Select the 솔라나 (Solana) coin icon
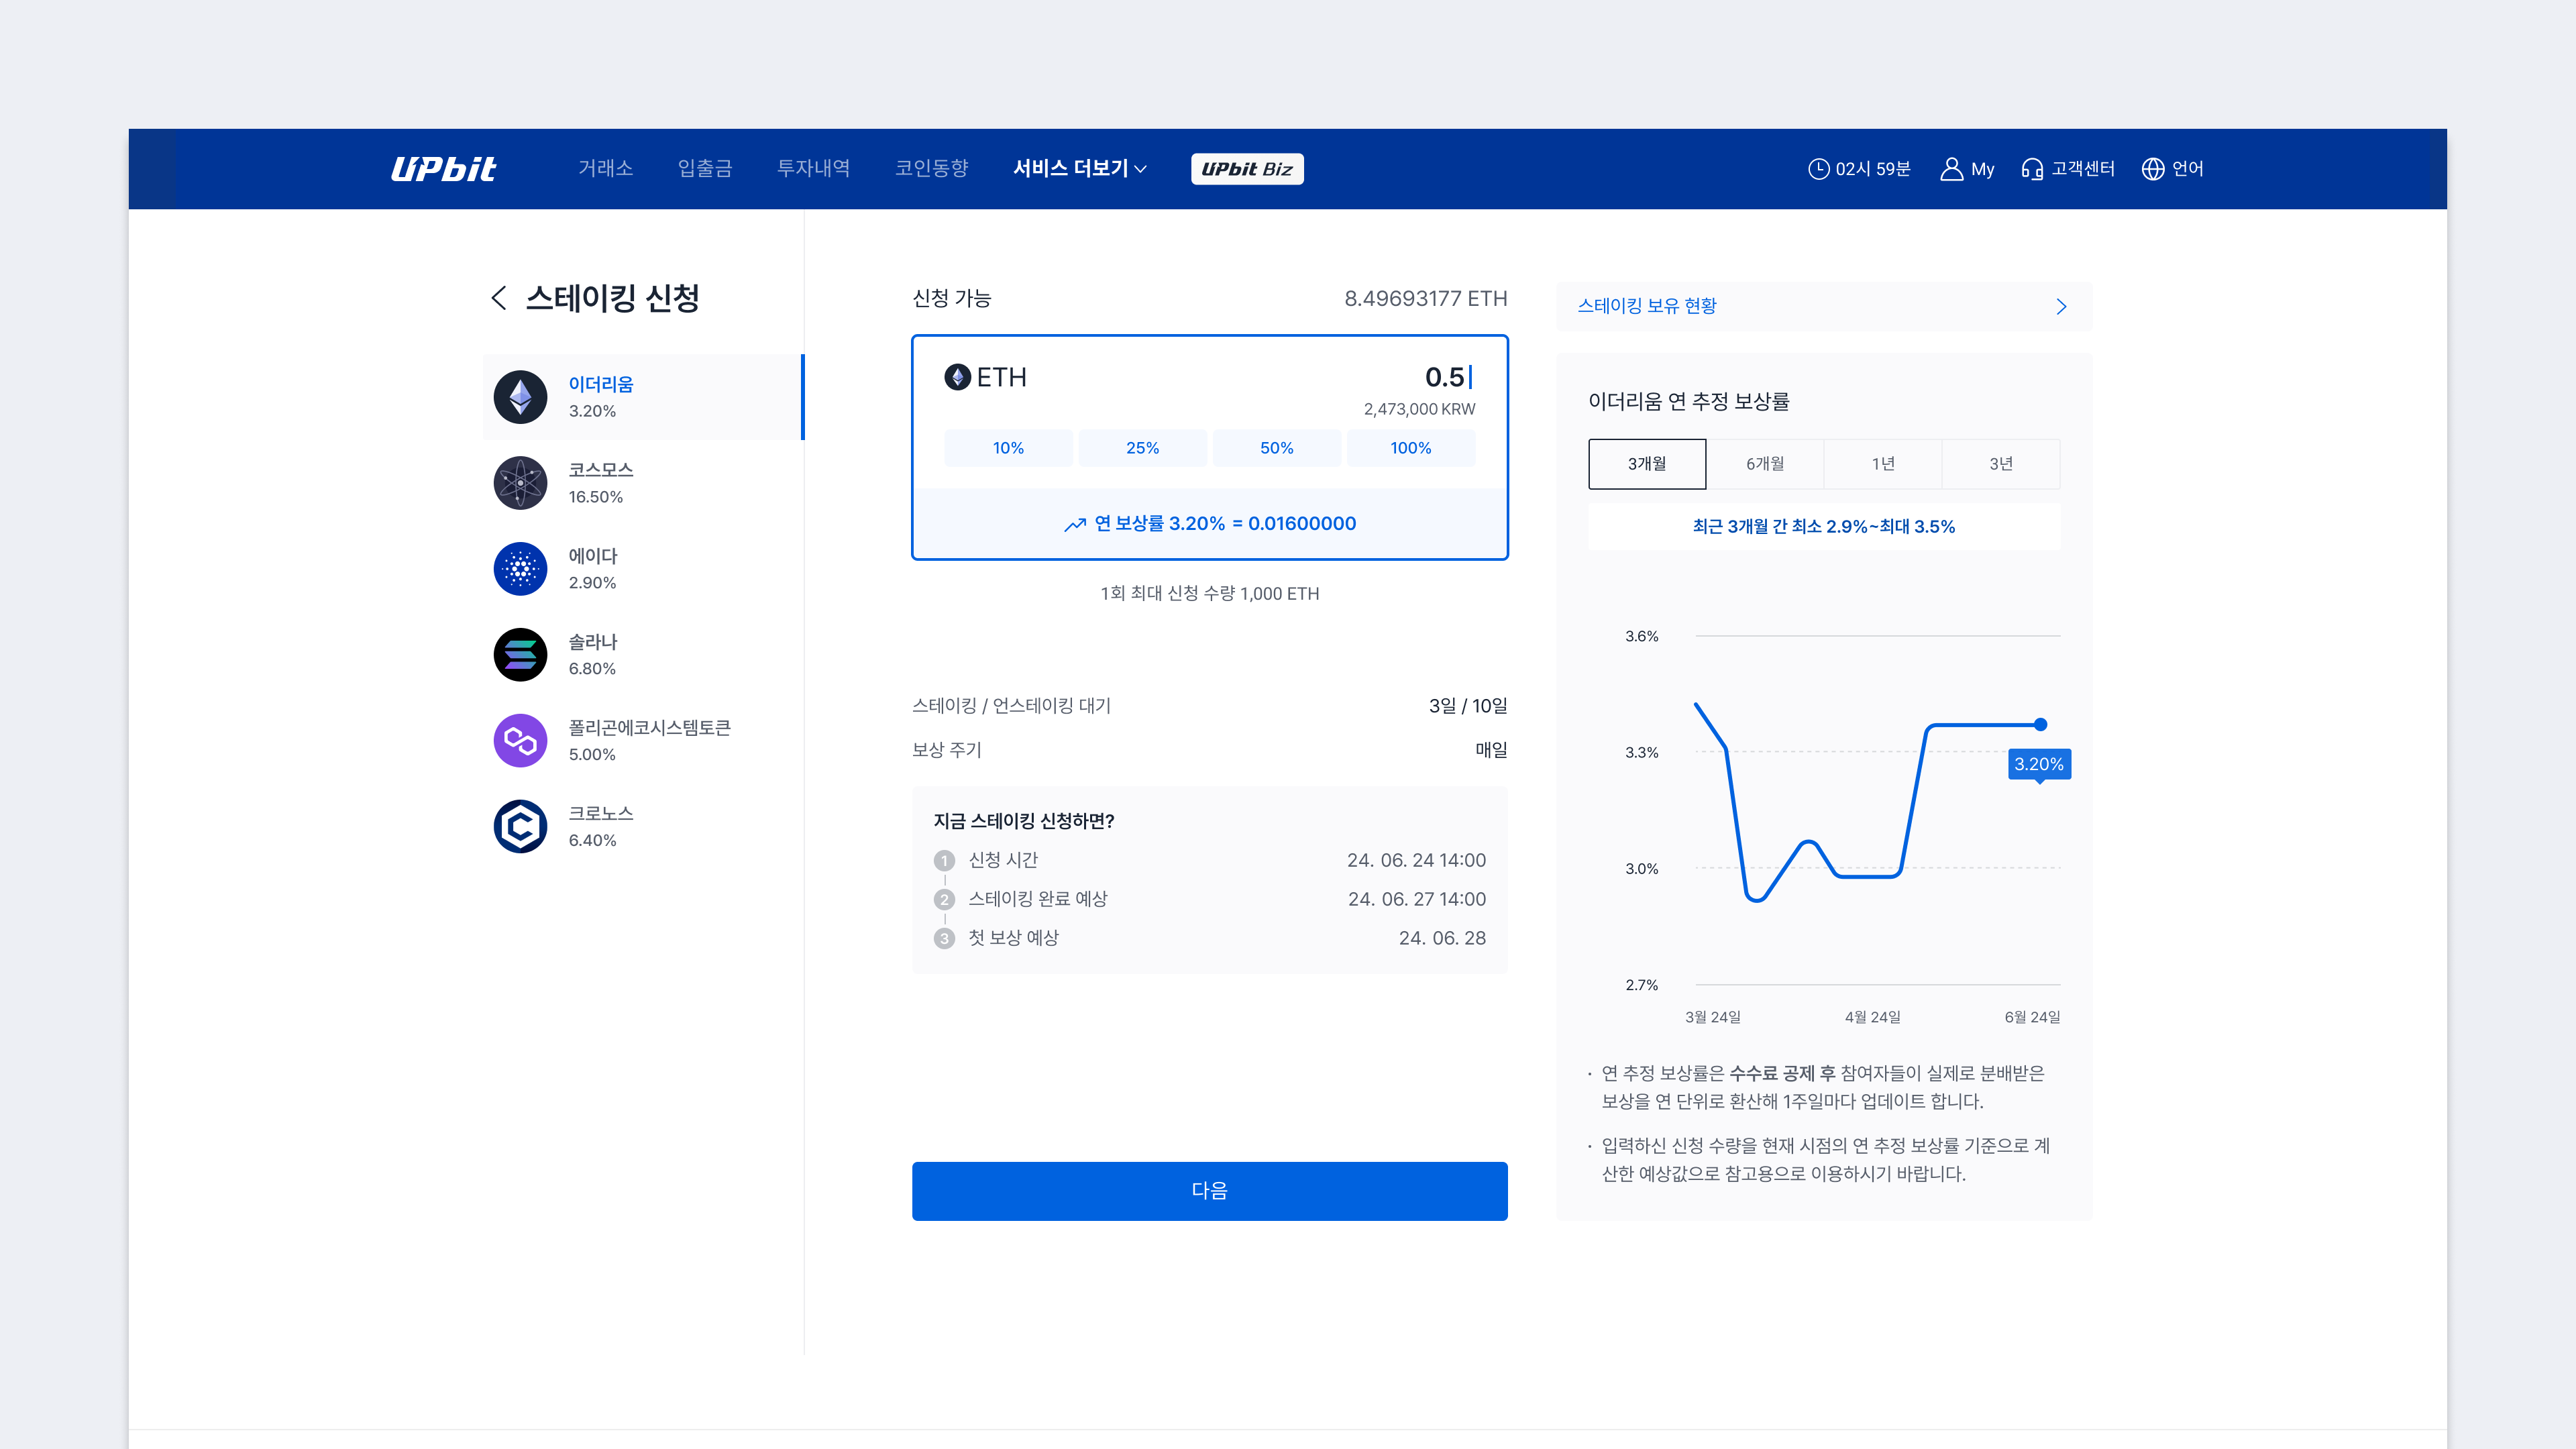 520,654
